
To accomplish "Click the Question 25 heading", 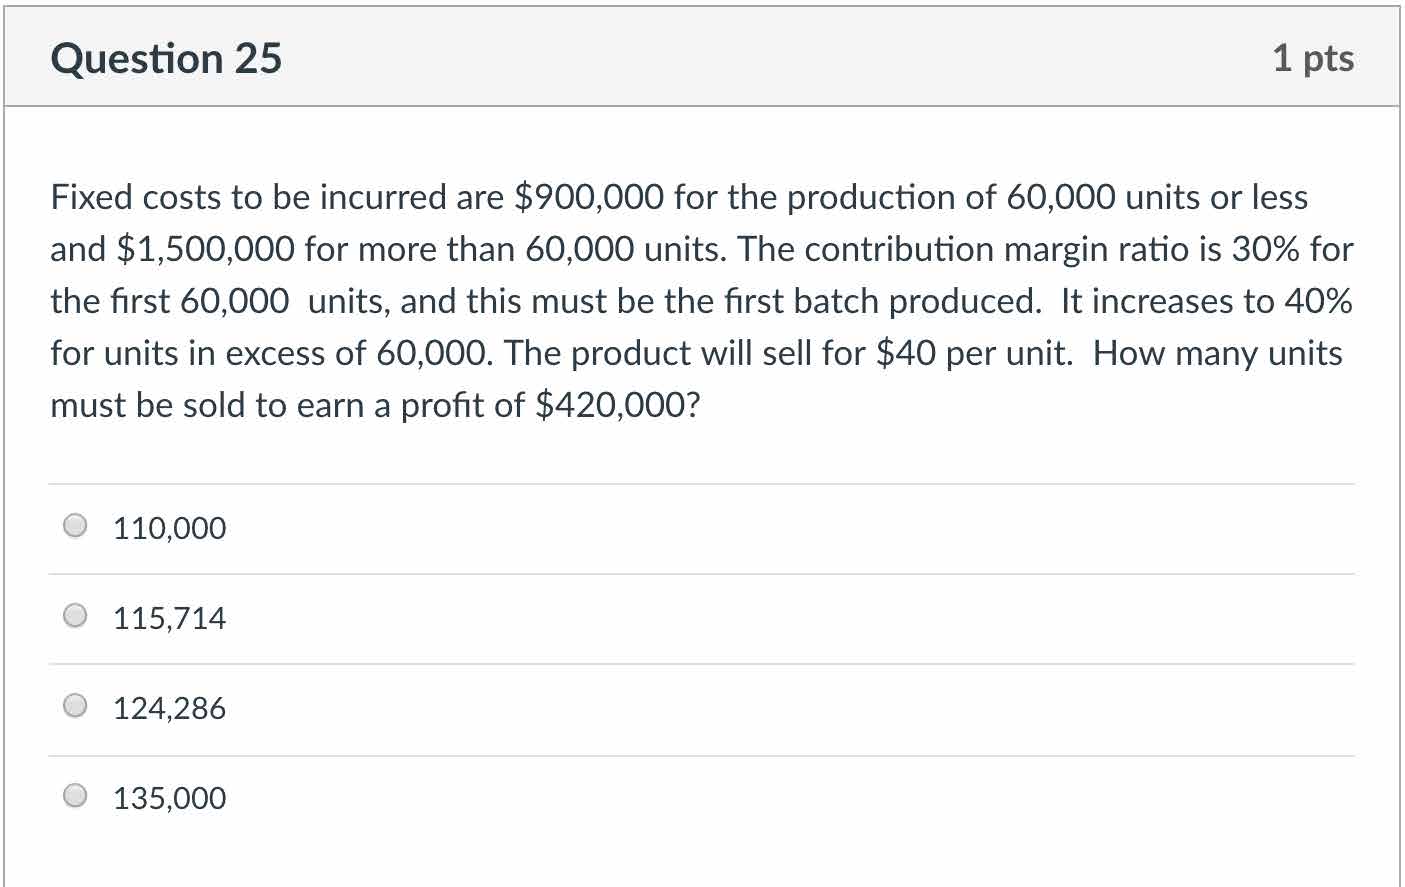I will point(166,59).
